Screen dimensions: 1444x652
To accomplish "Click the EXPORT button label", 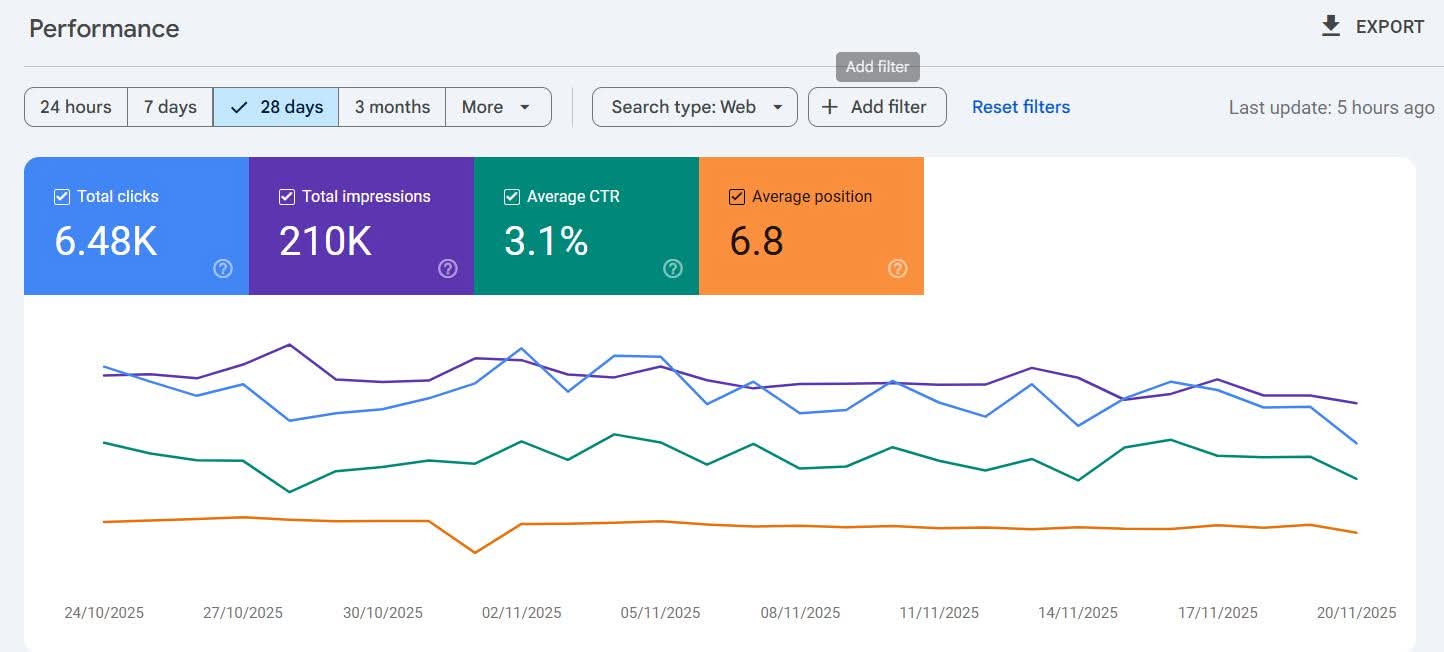I will coord(1389,27).
